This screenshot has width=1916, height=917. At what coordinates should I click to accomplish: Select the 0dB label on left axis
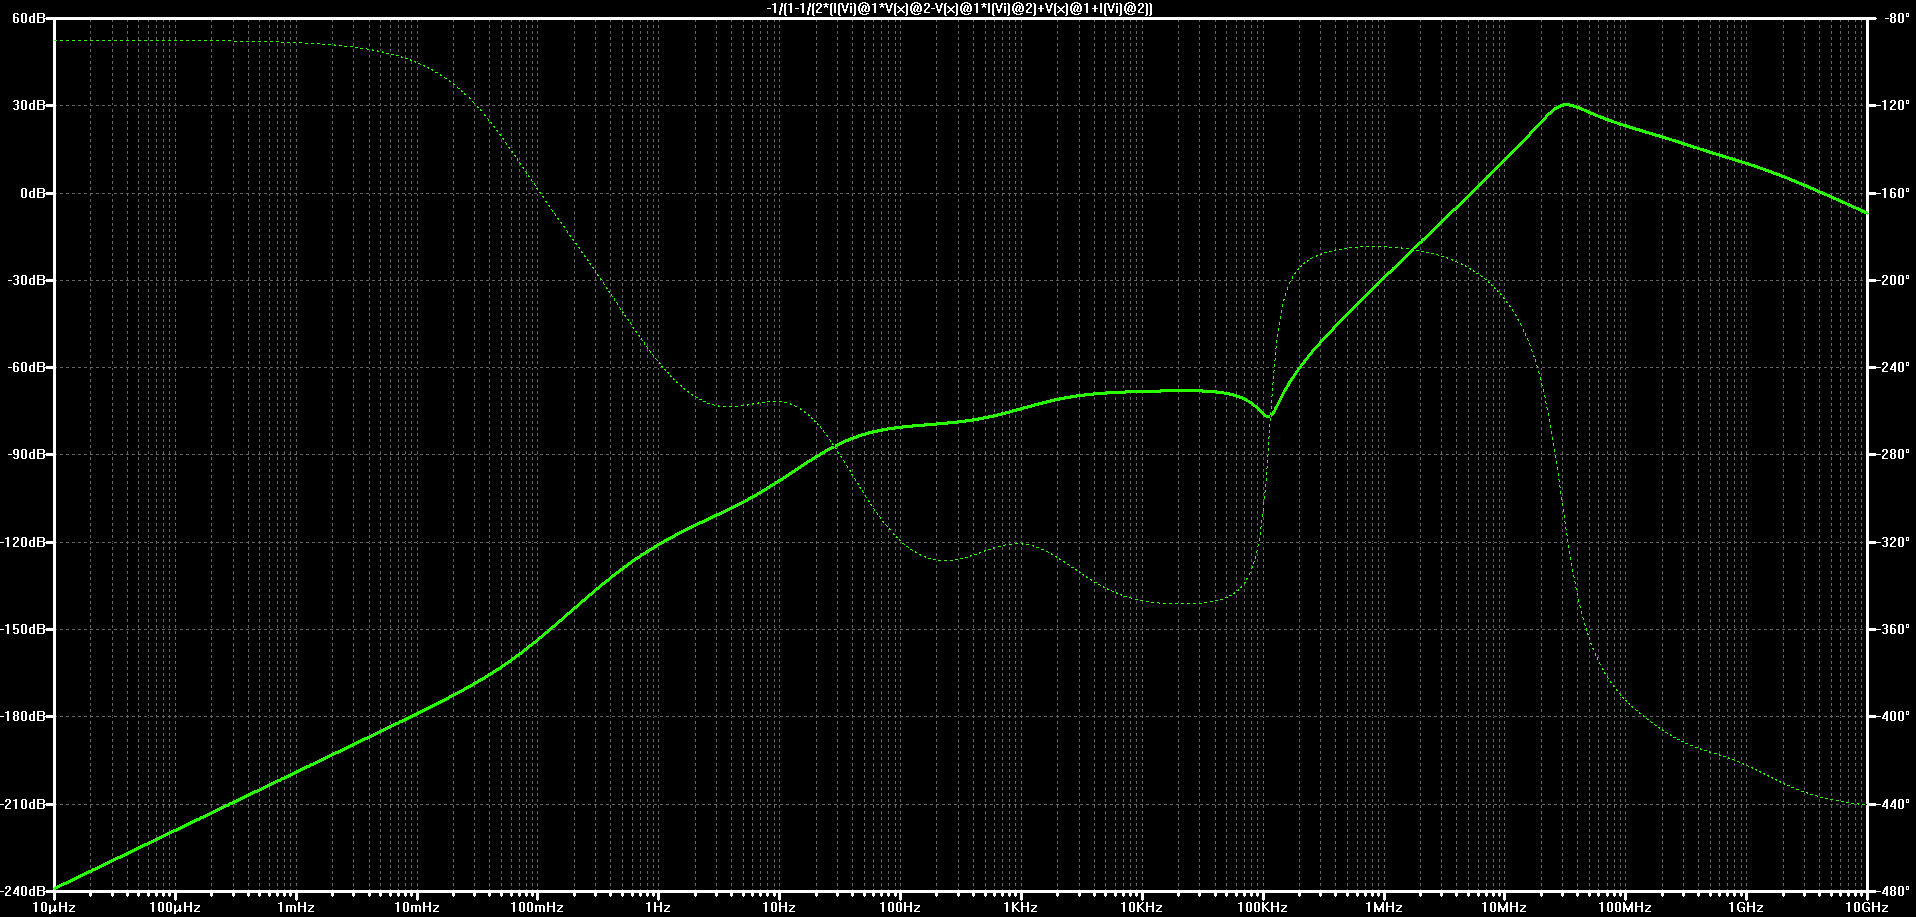pyautogui.click(x=35, y=193)
